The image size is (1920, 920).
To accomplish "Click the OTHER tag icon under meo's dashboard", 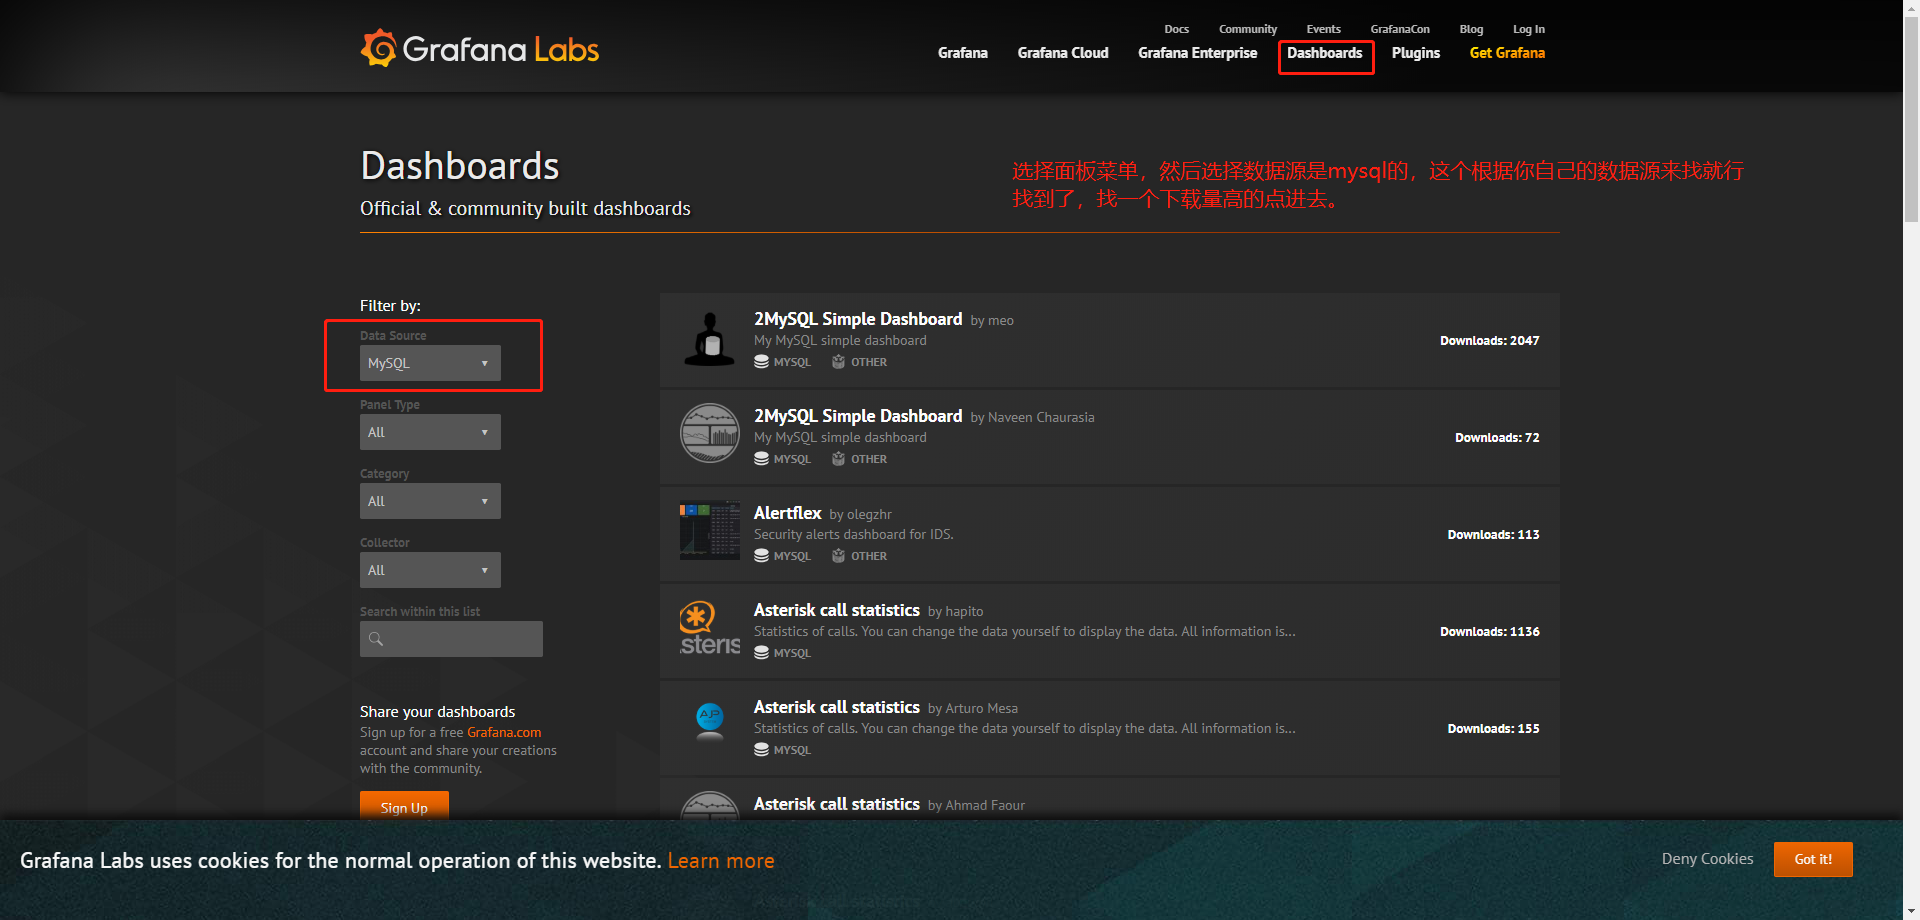I will 838,362.
